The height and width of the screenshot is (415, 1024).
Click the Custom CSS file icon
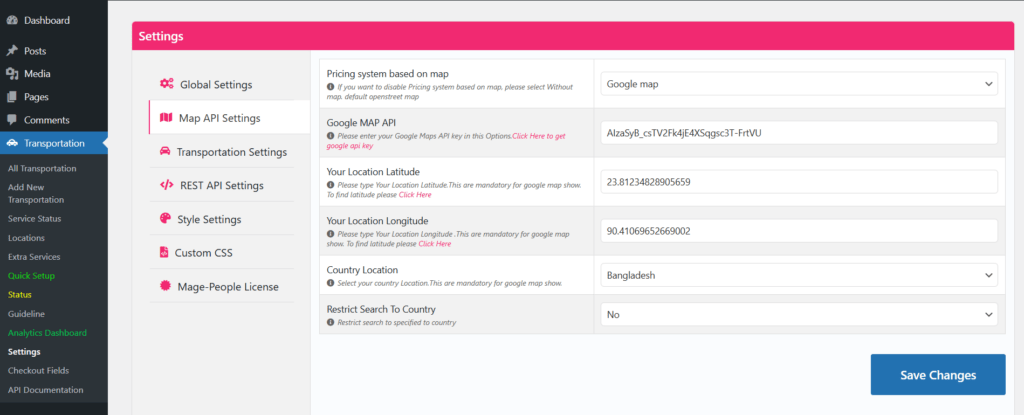pyautogui.click(x=163, y=252)
